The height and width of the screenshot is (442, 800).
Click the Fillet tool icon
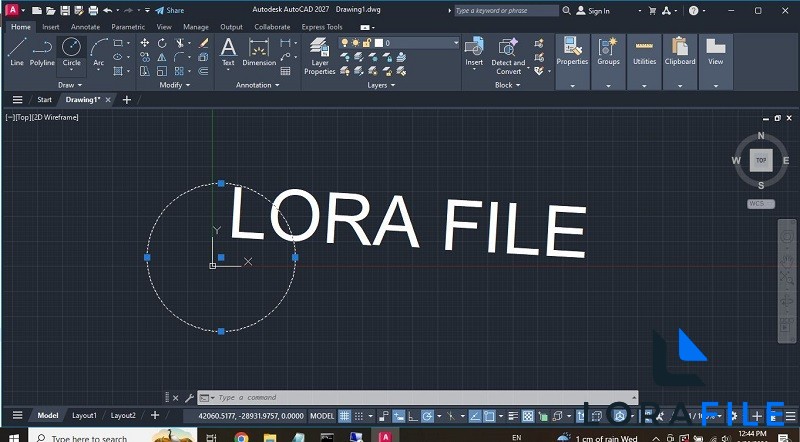point(180,57)
